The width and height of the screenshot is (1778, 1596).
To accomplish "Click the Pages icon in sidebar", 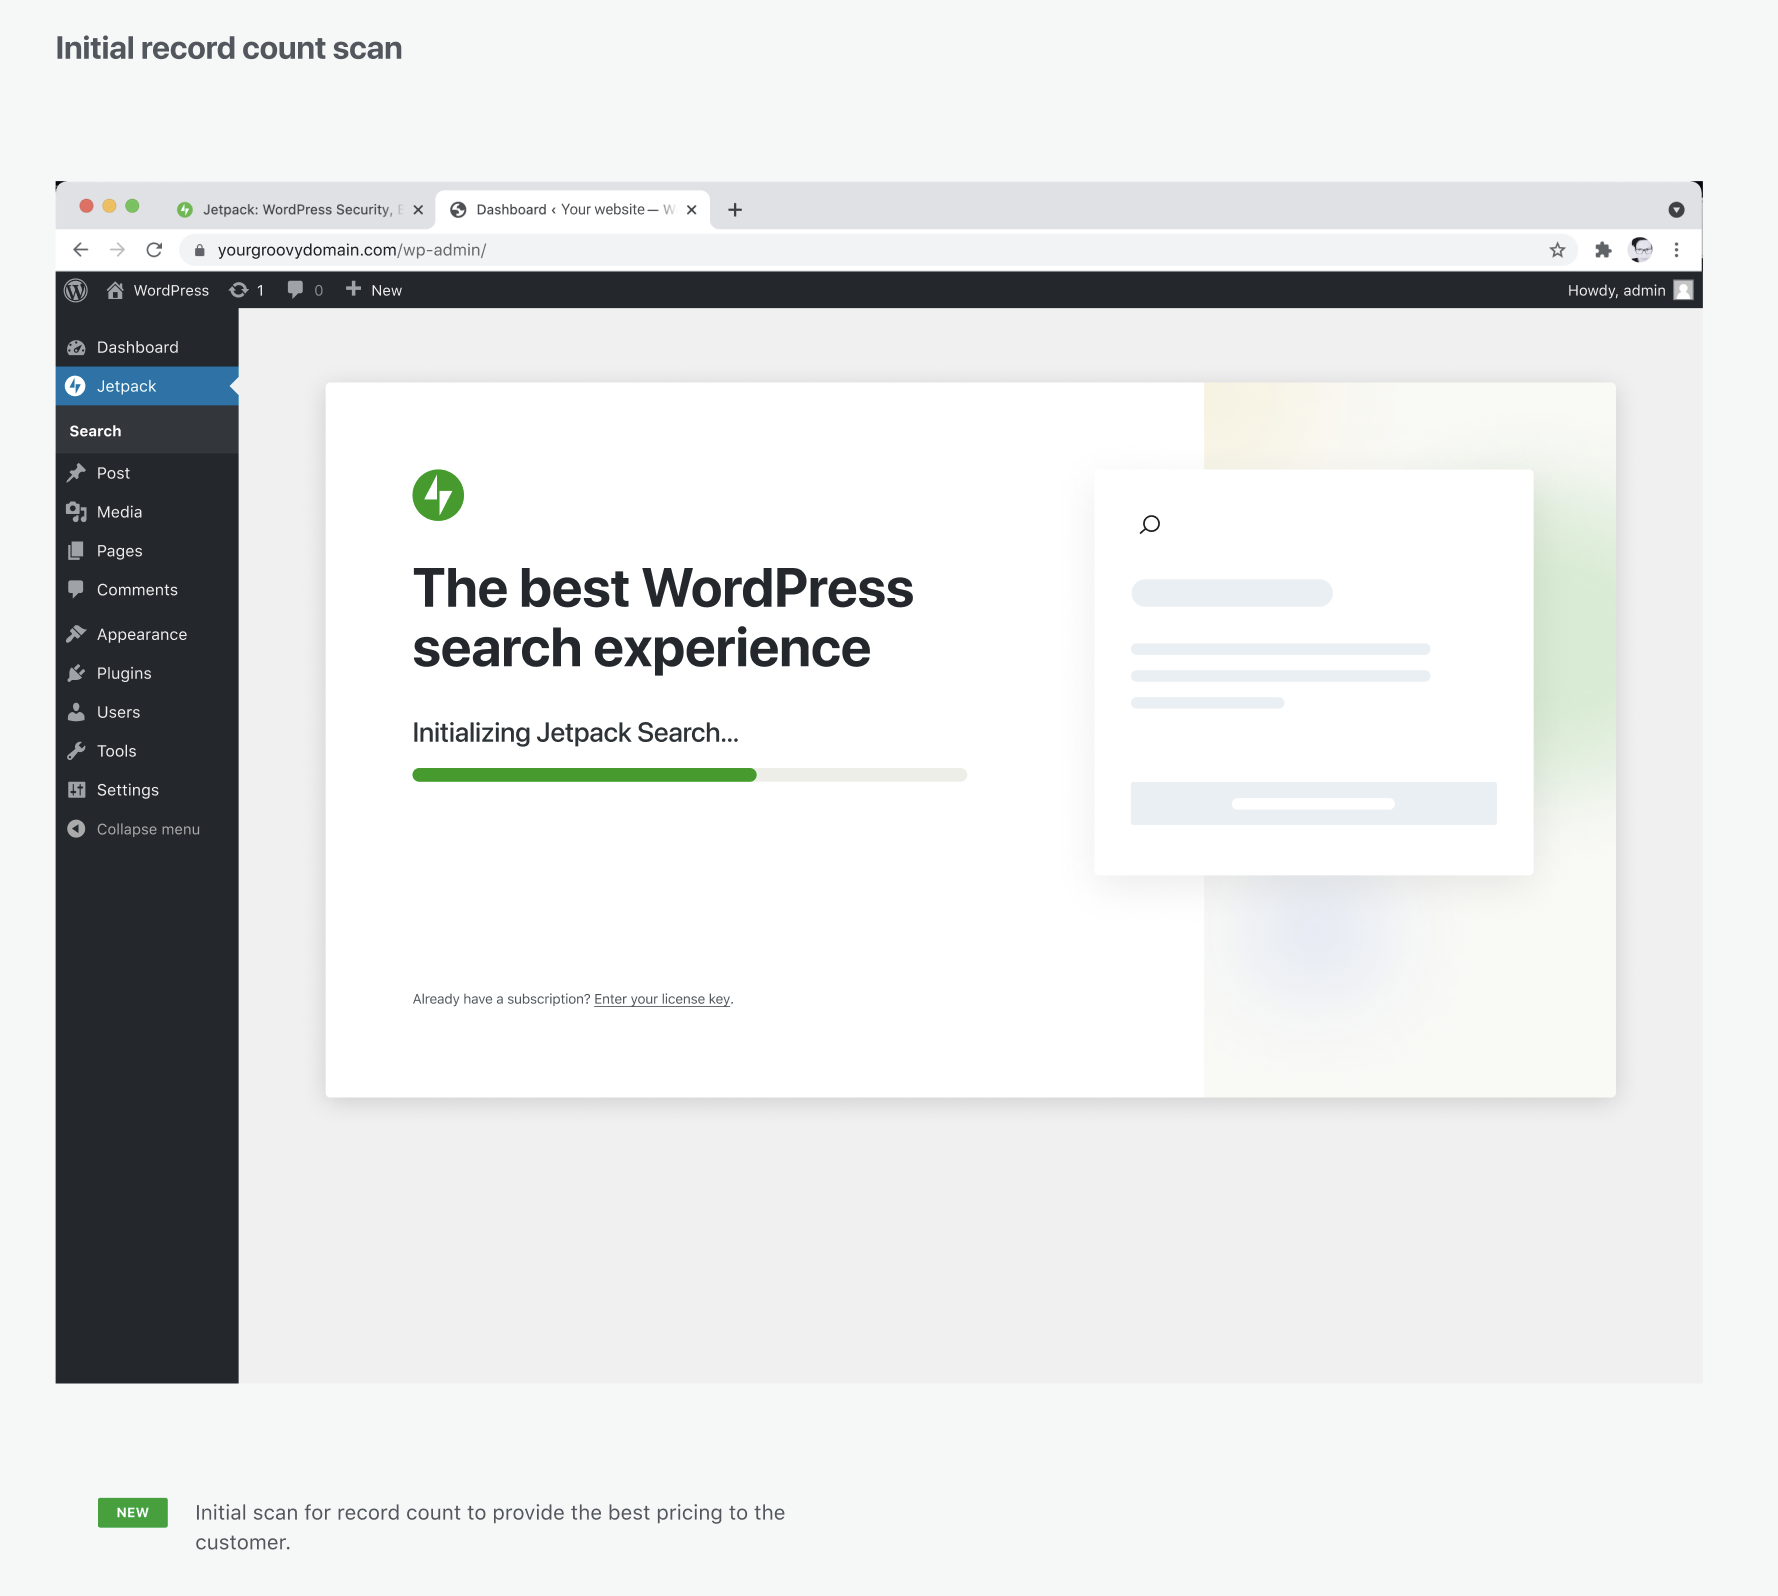I will point(76,551).
